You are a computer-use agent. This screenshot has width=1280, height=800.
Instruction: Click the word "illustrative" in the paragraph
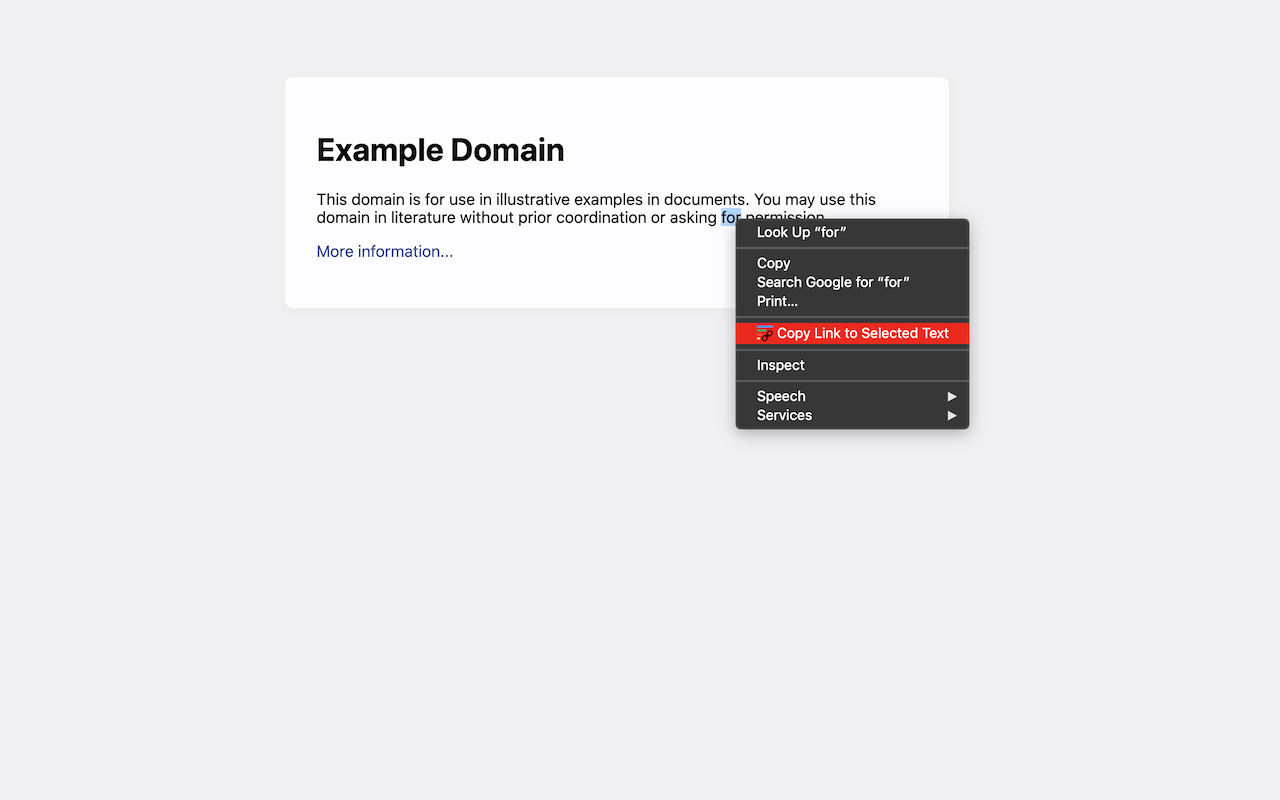(x=532, y=199)
